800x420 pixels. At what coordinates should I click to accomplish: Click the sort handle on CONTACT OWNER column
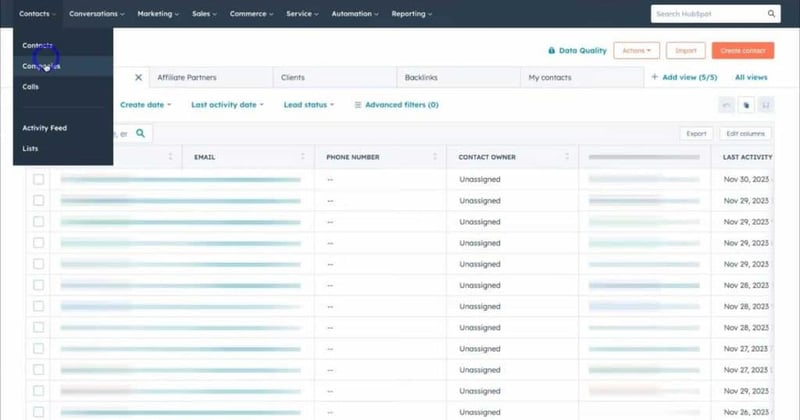pos(567,157)
